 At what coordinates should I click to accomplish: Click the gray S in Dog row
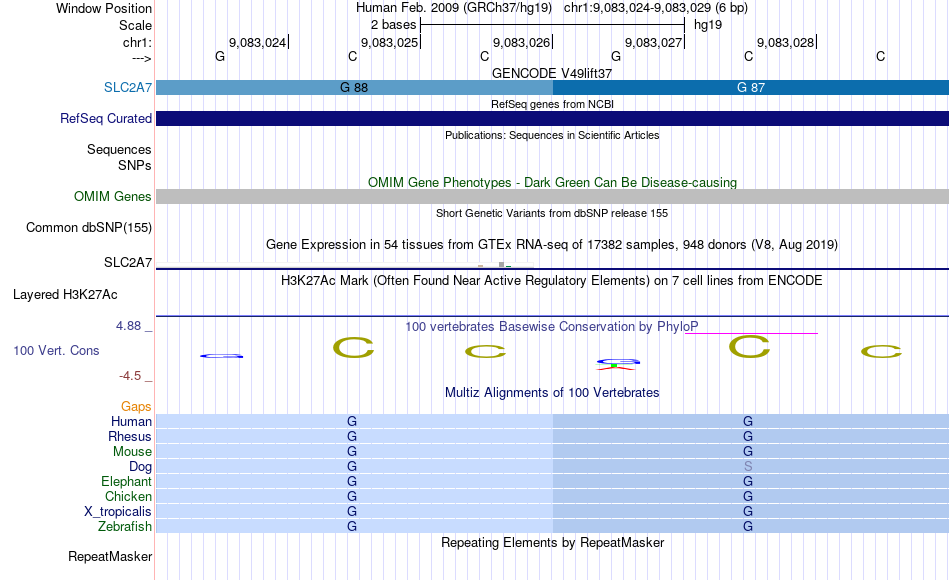tap(748, 467)
